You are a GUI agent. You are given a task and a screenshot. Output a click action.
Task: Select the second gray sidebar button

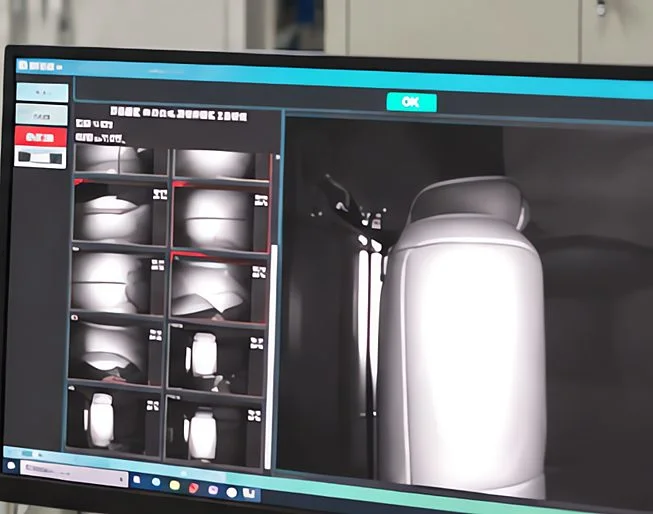click(x=41, y=115)
